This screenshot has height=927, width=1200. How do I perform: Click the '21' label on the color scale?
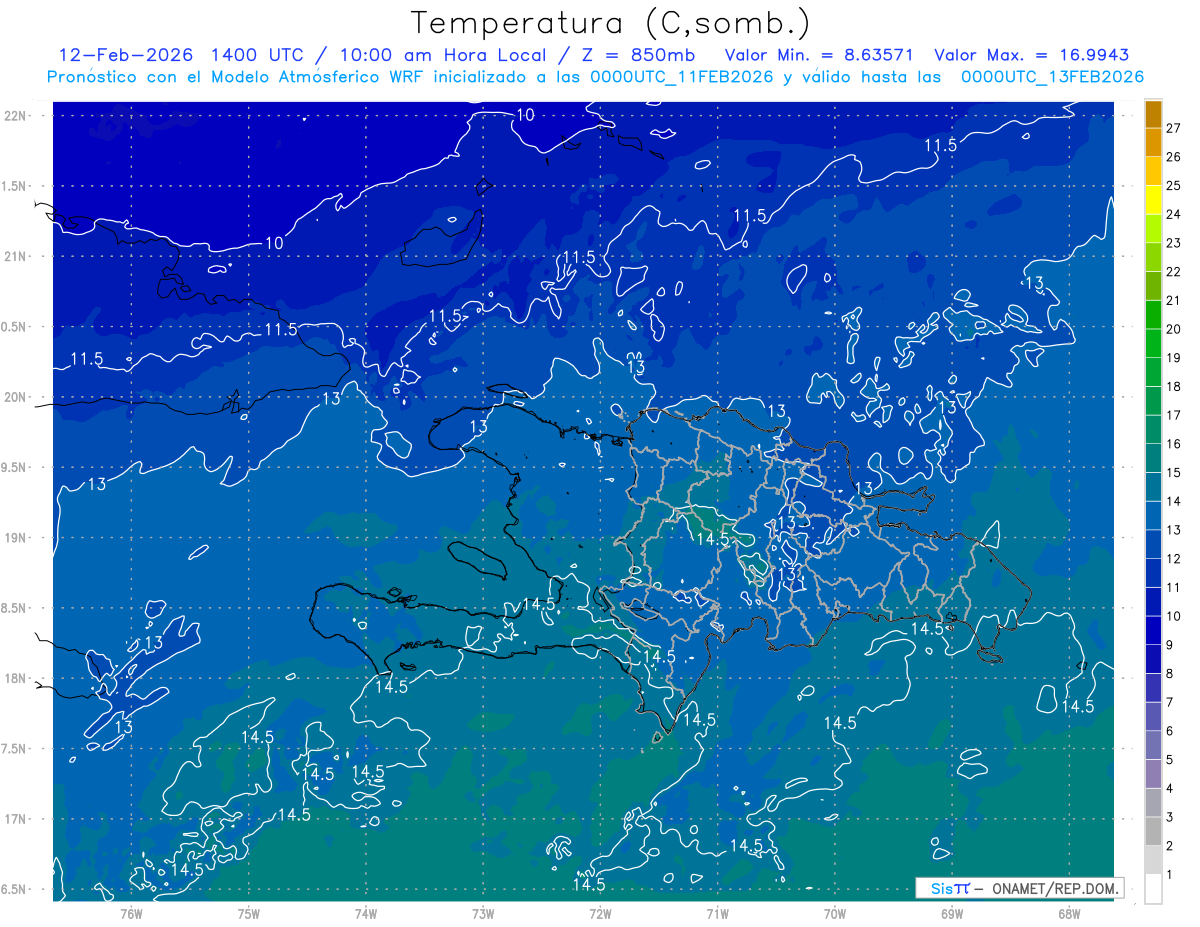click(x=1174, y=300)
